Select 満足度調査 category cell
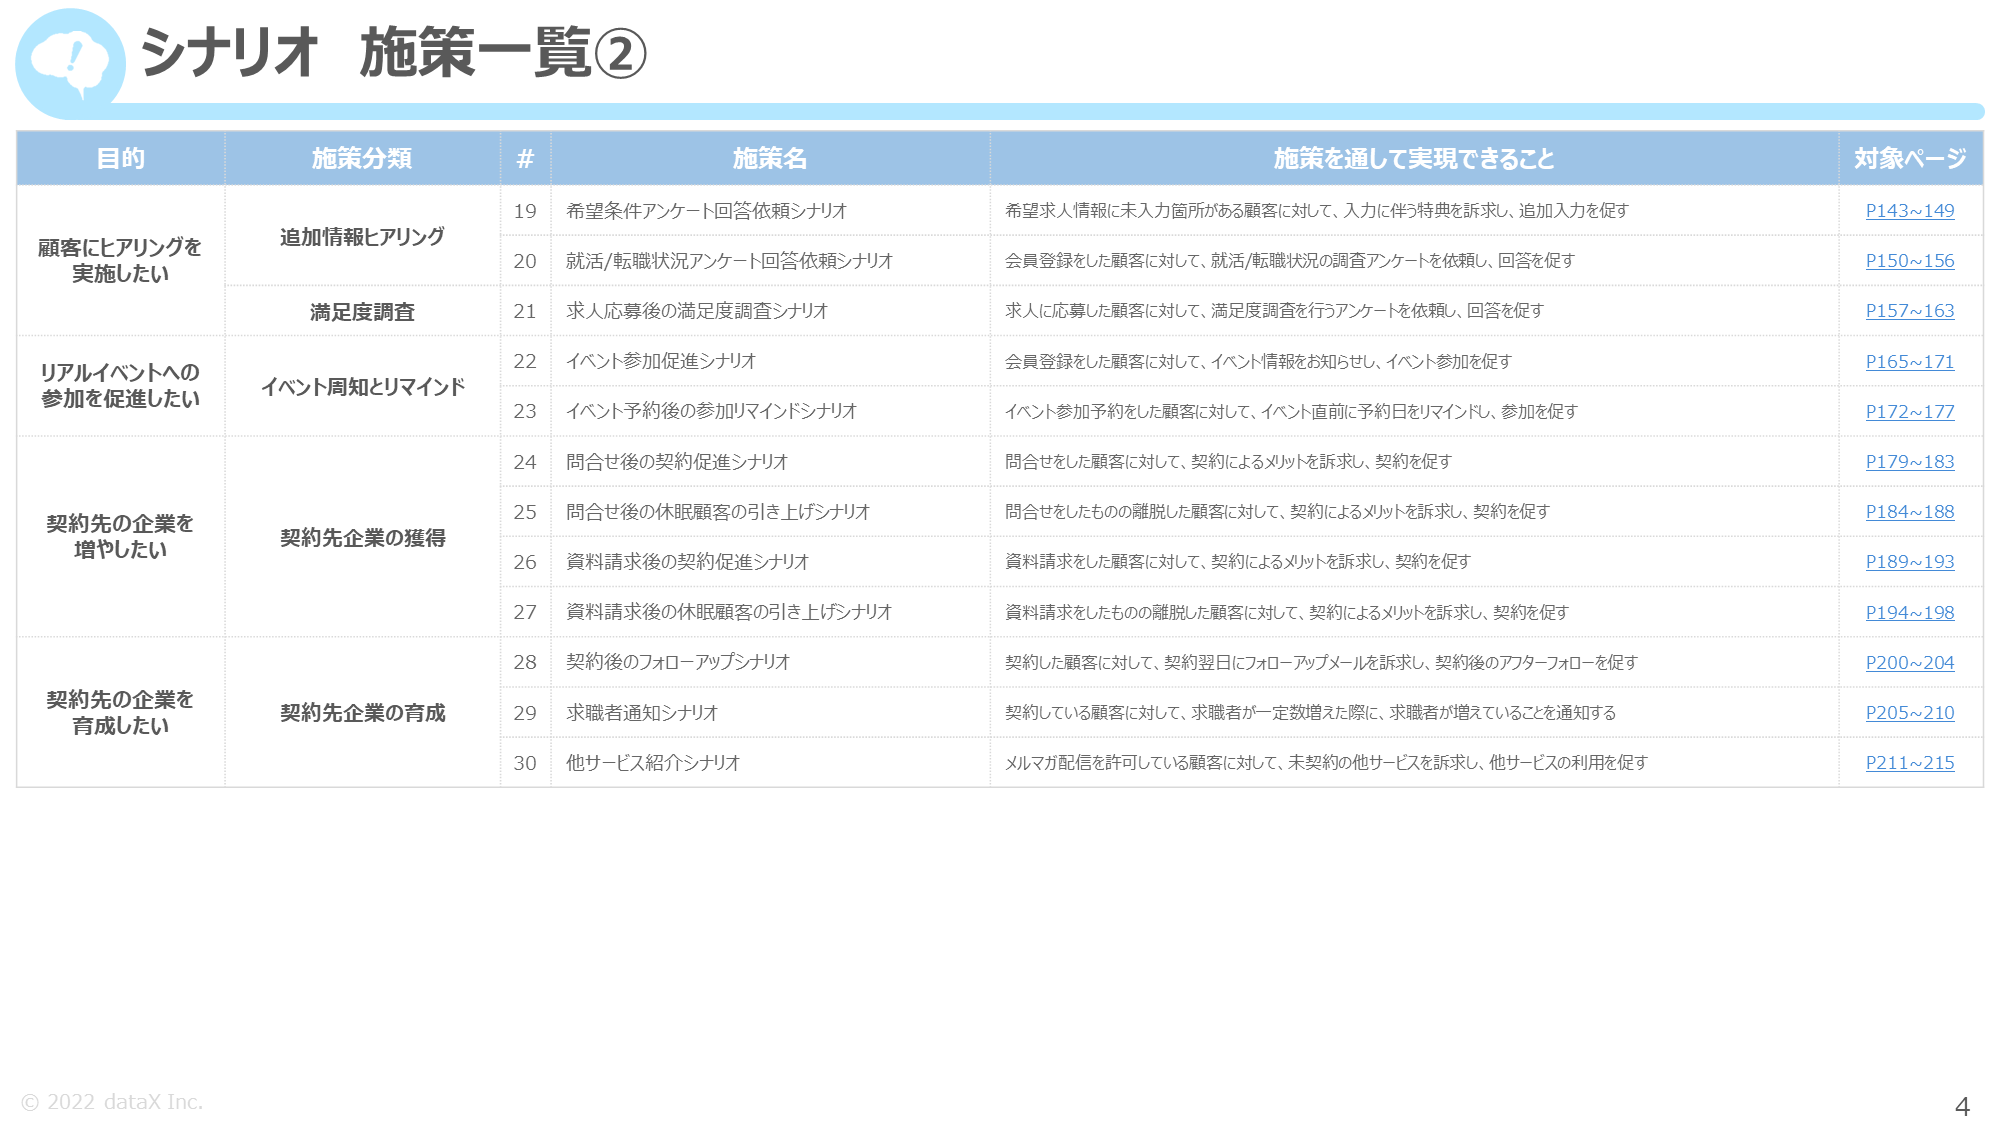2000x1125 pixels. pos(362,312)
